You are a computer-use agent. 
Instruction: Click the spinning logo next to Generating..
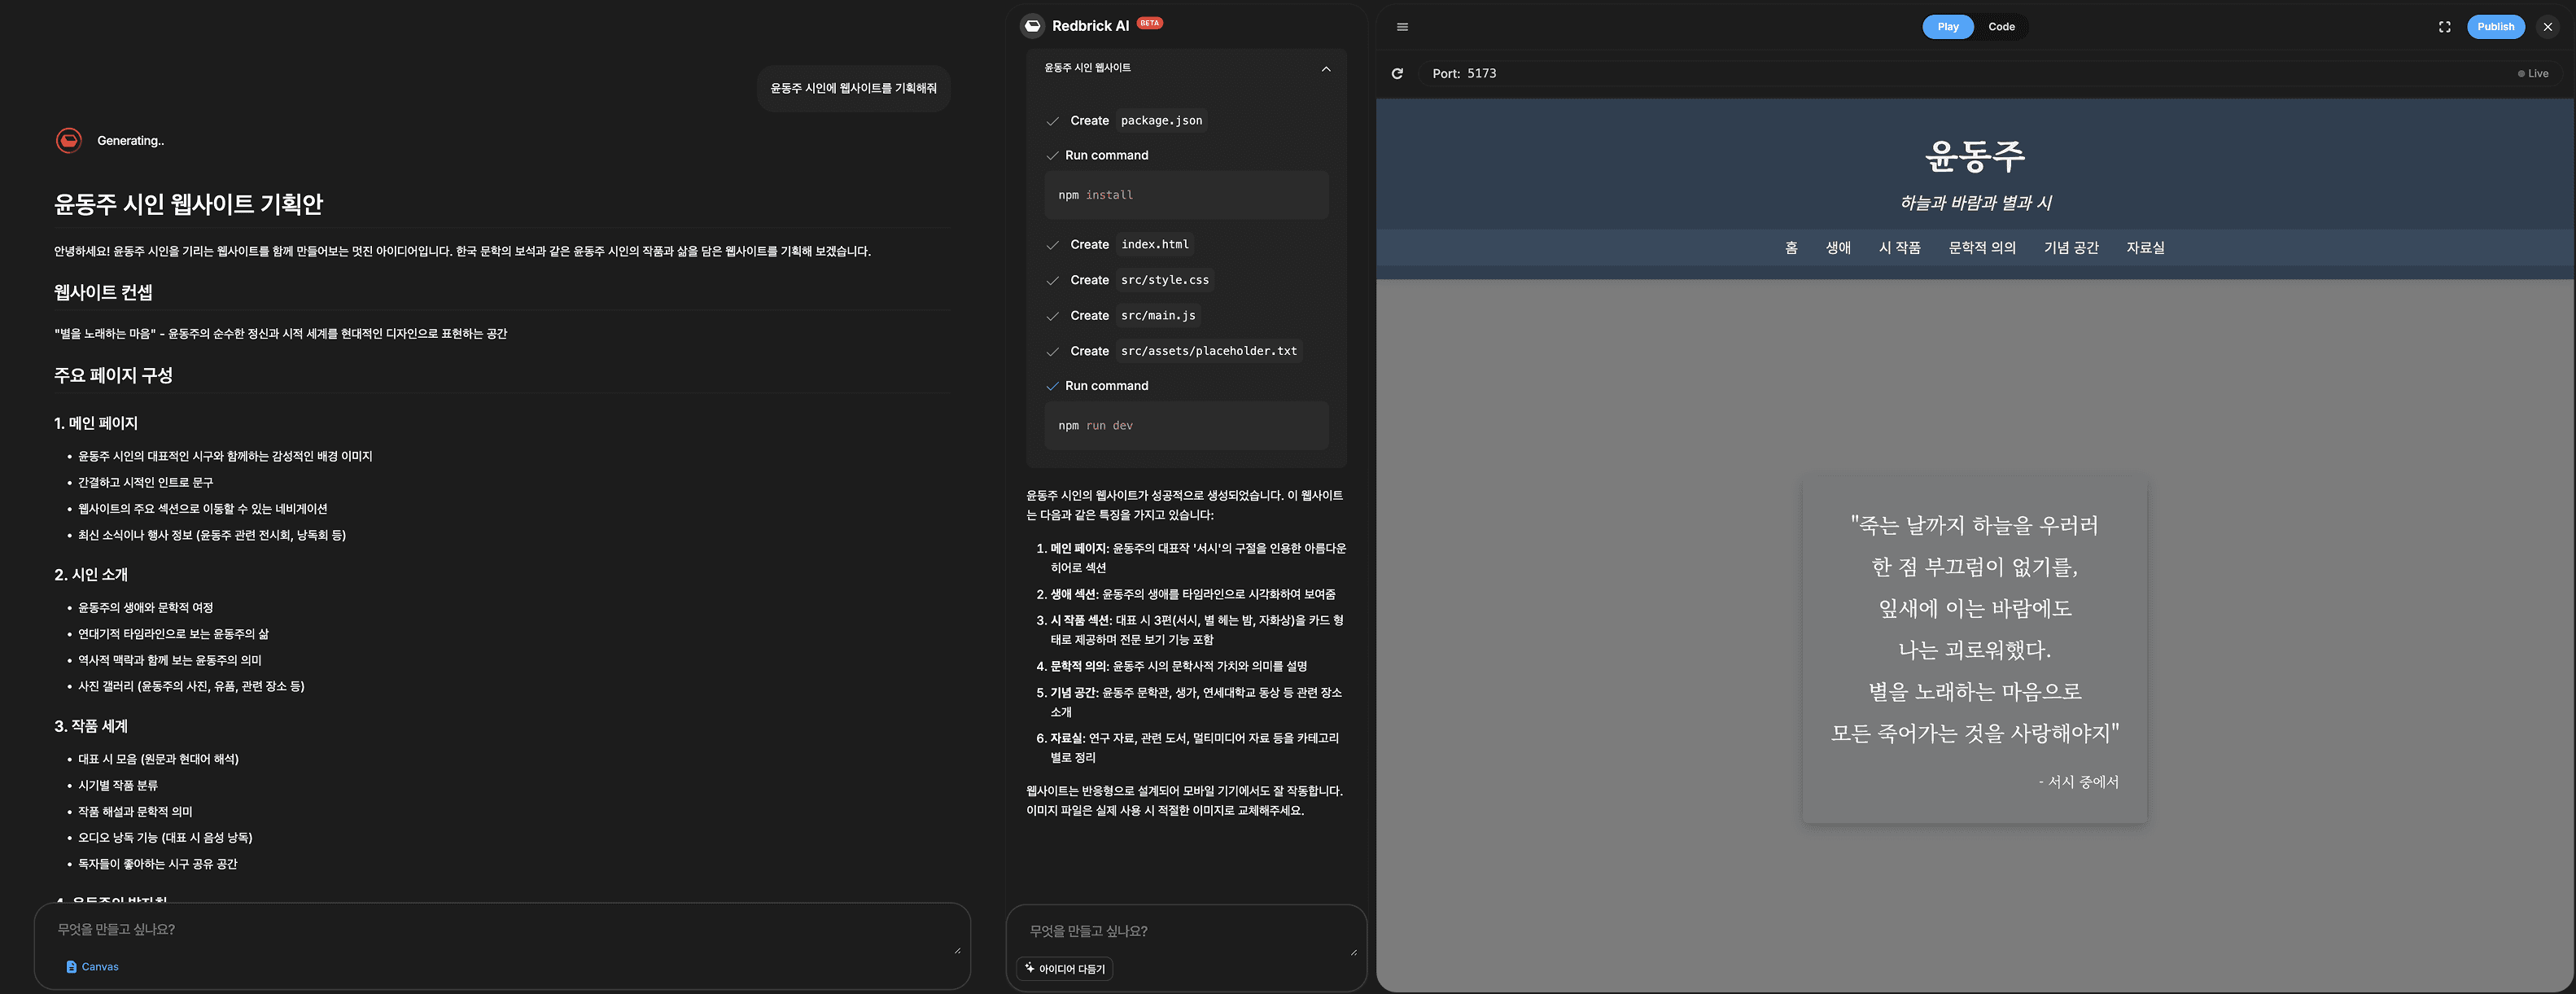(68, 140)
